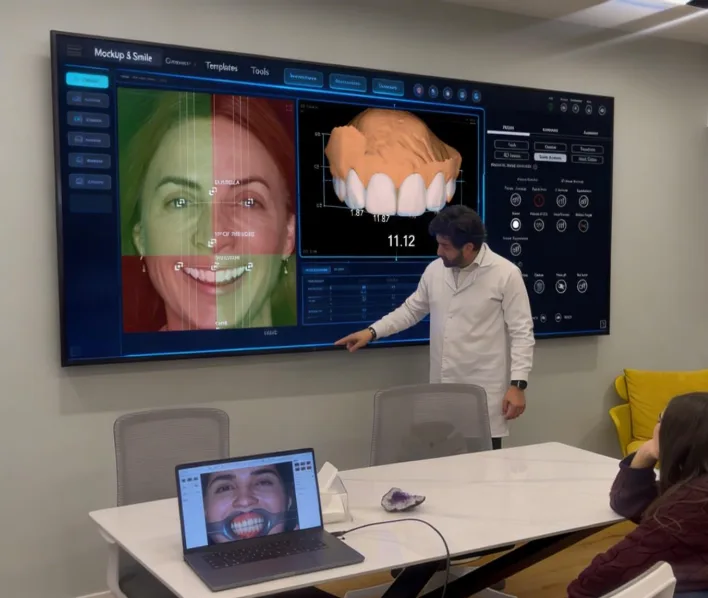Select the second tab below the 3D viewer
The image size is (708, 598).
(x=339, y=270)
